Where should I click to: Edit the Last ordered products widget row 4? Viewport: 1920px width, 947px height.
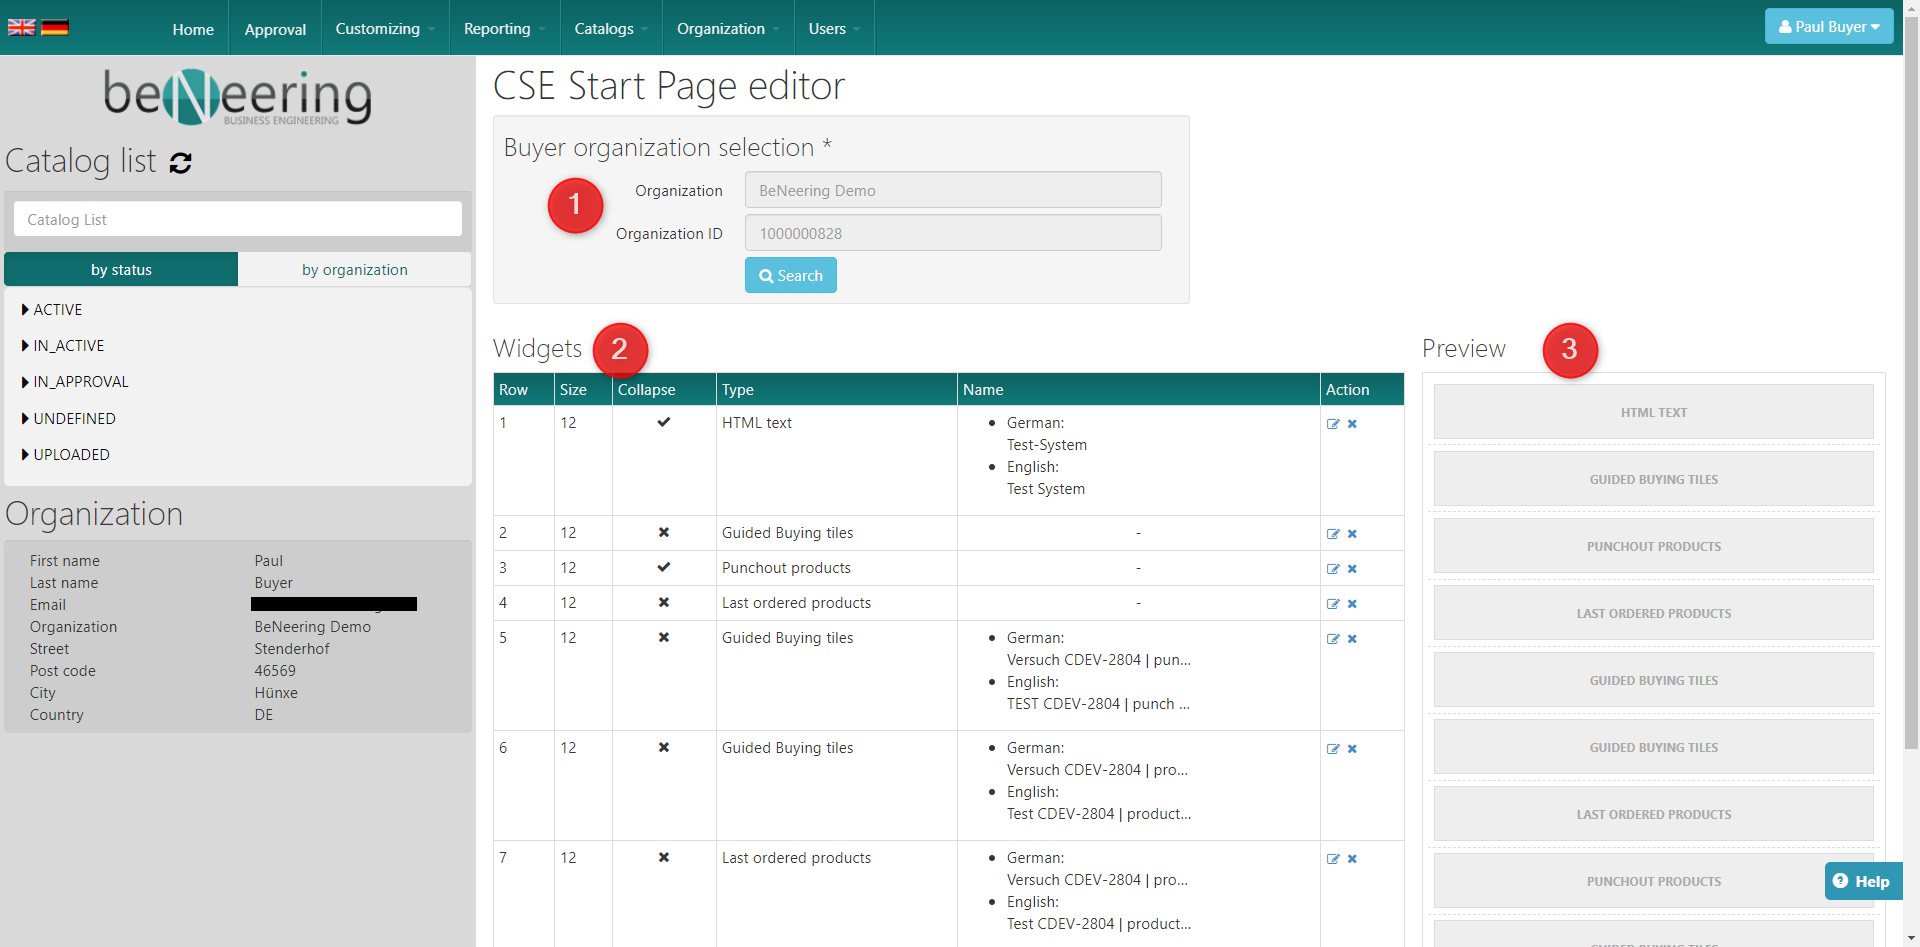[1333, 604]
